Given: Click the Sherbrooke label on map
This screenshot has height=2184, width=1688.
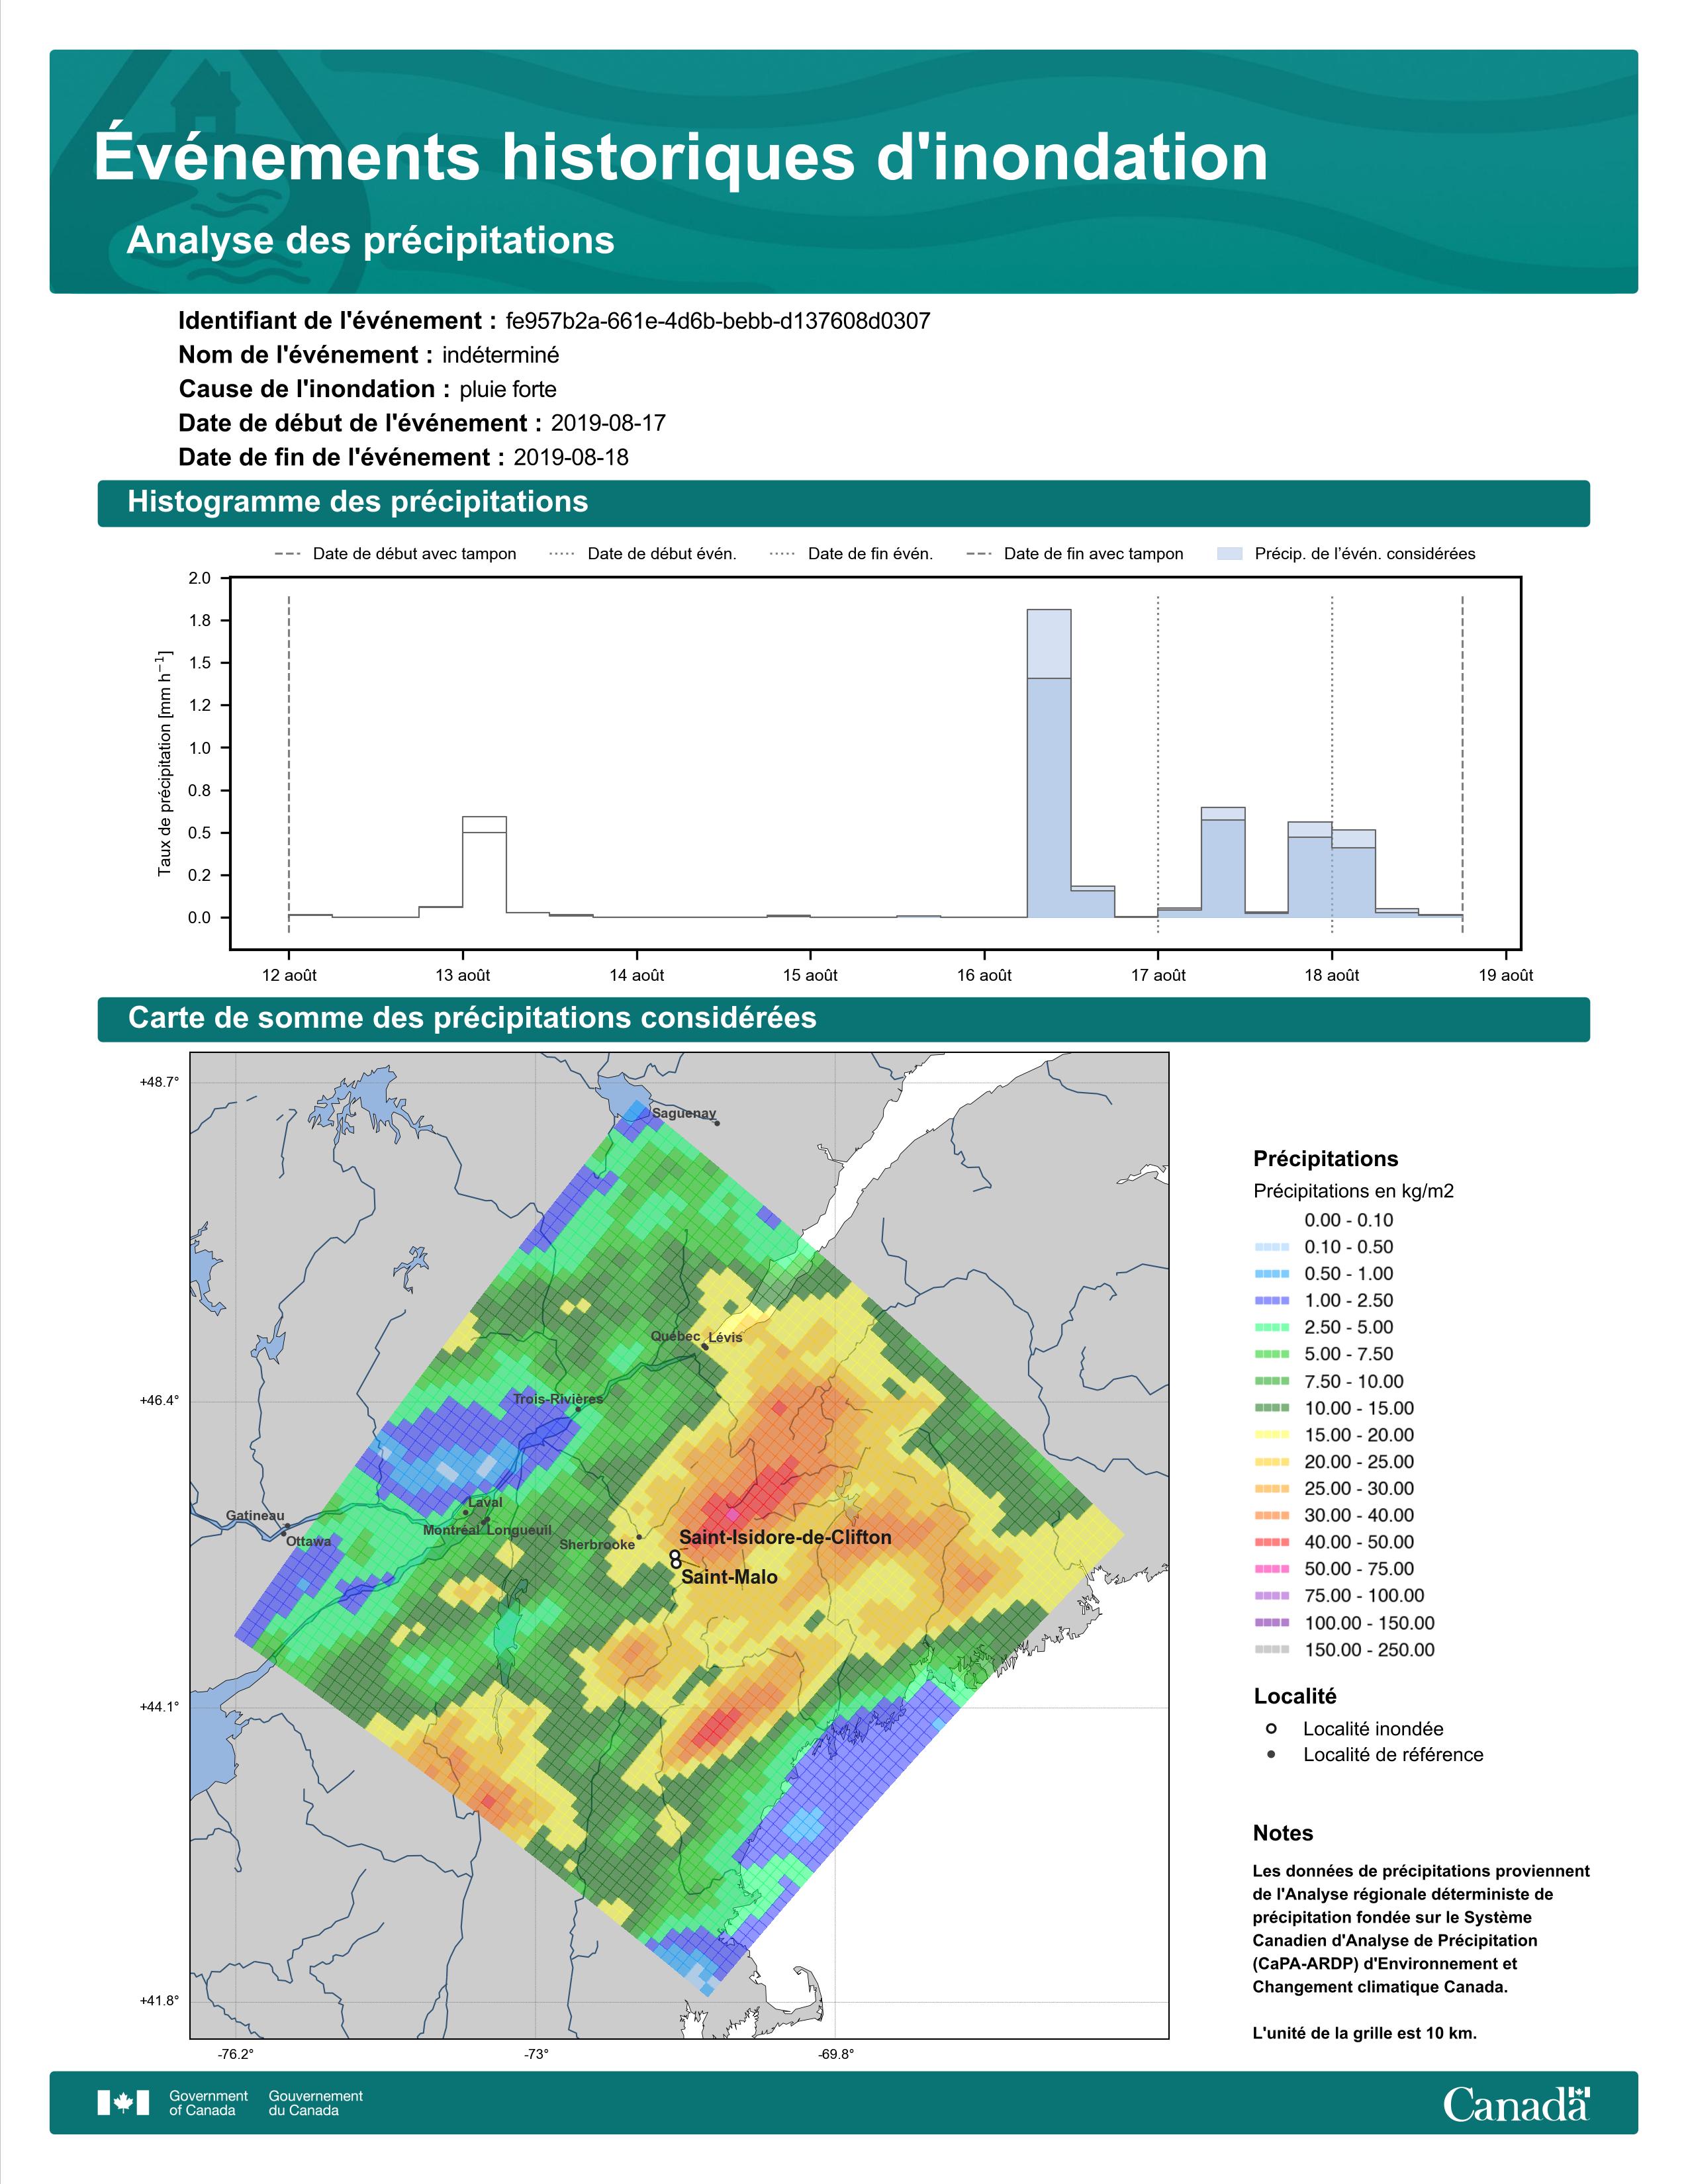Looking at the screenshot, I should click(597, 1544).
